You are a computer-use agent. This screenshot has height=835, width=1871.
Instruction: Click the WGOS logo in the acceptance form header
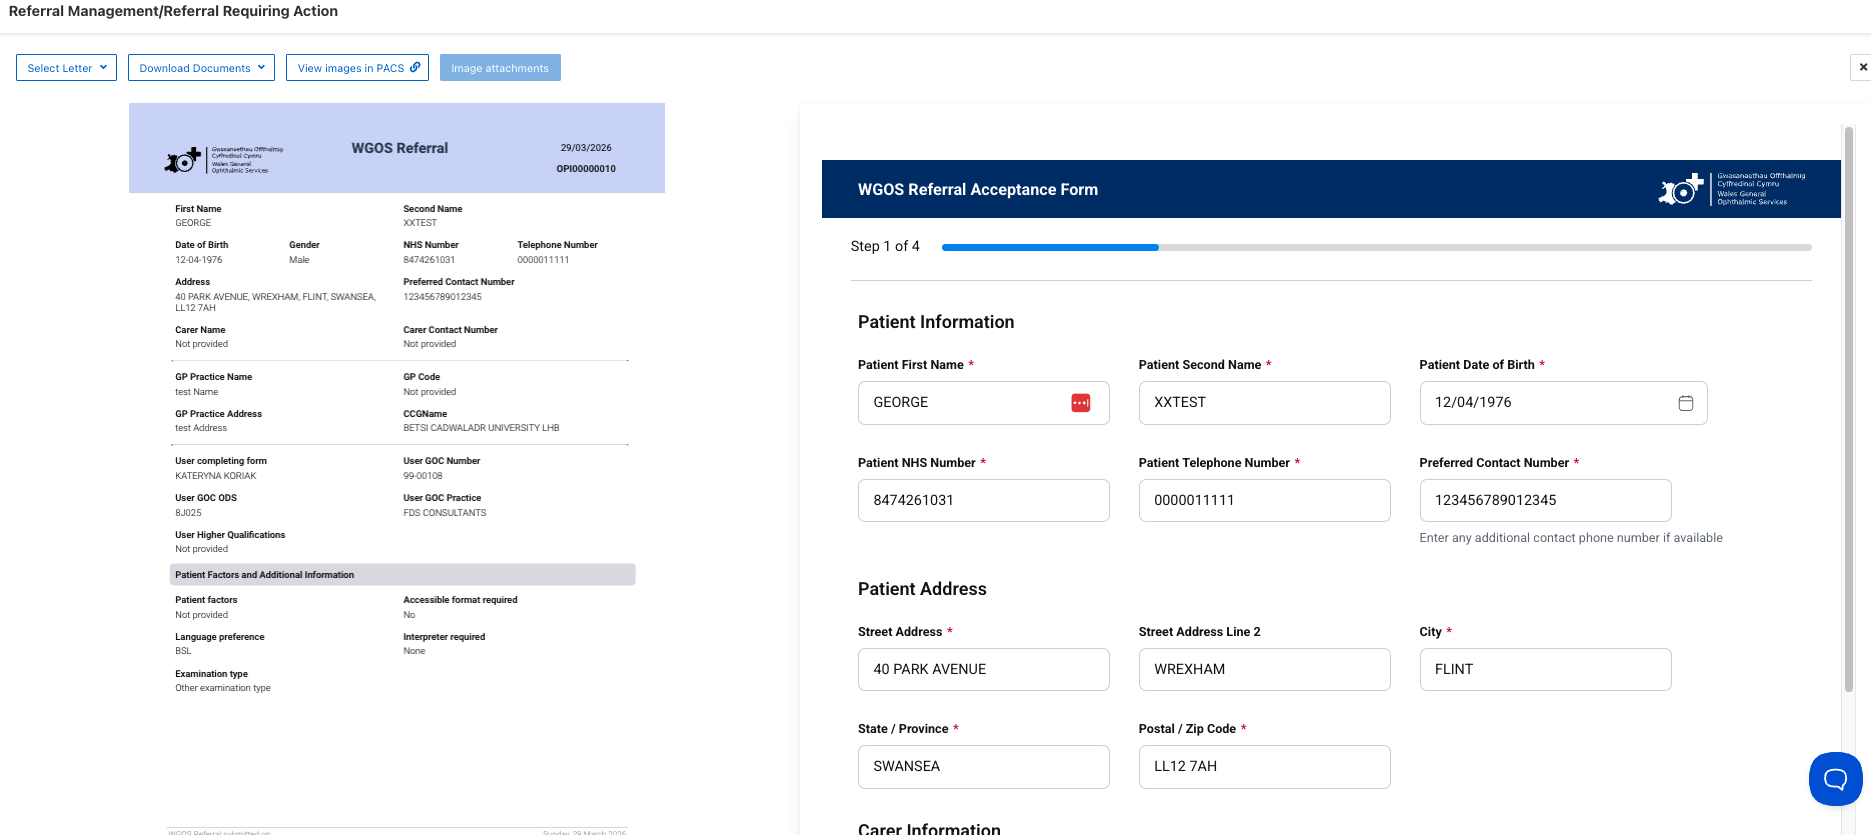point(1732,189)
